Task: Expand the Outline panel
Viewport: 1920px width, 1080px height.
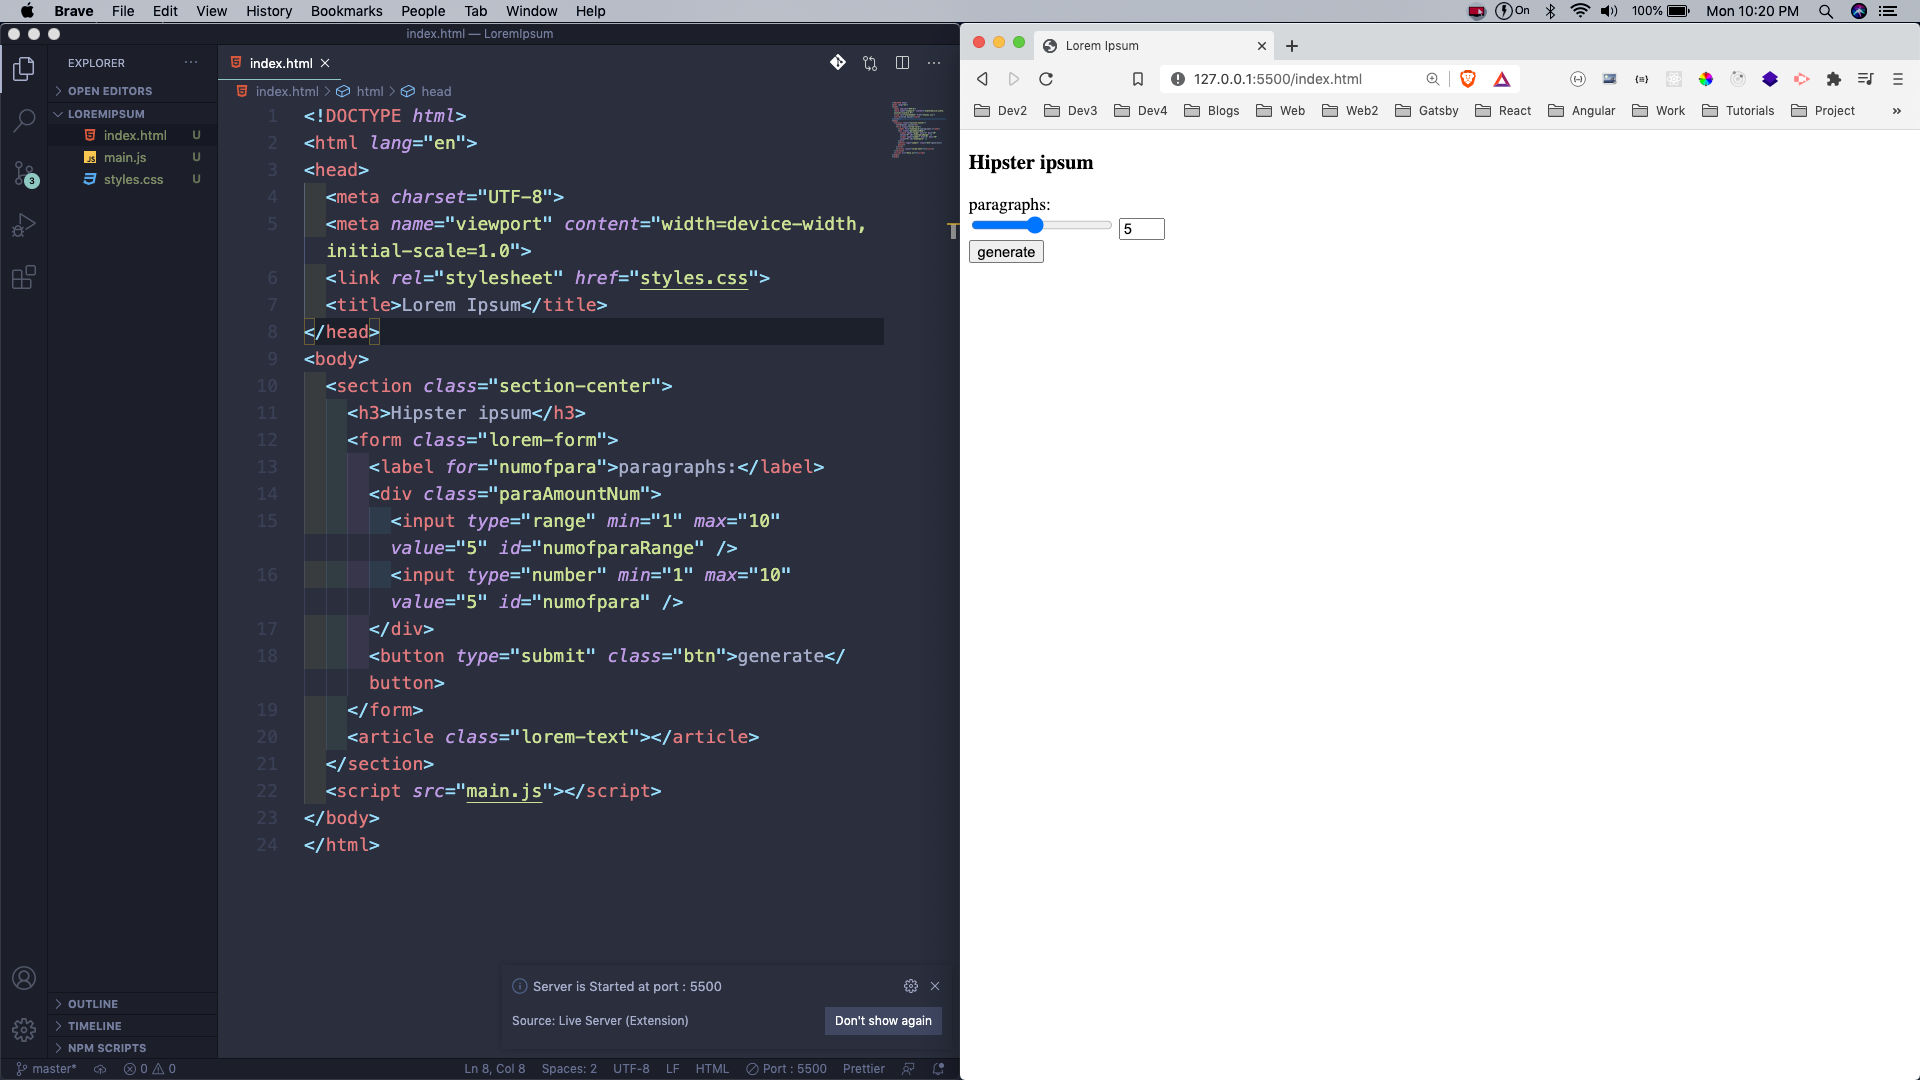Action: (x=132, y=1004)
